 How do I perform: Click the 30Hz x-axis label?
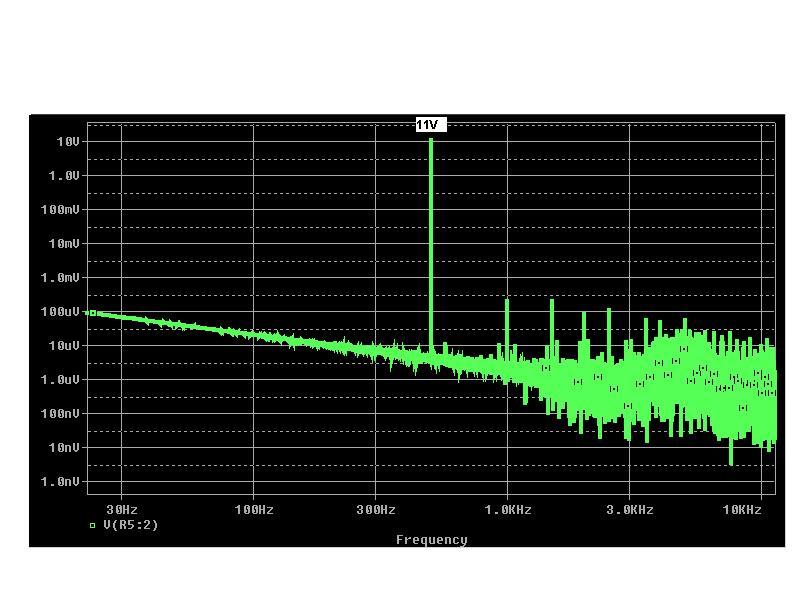121,509
